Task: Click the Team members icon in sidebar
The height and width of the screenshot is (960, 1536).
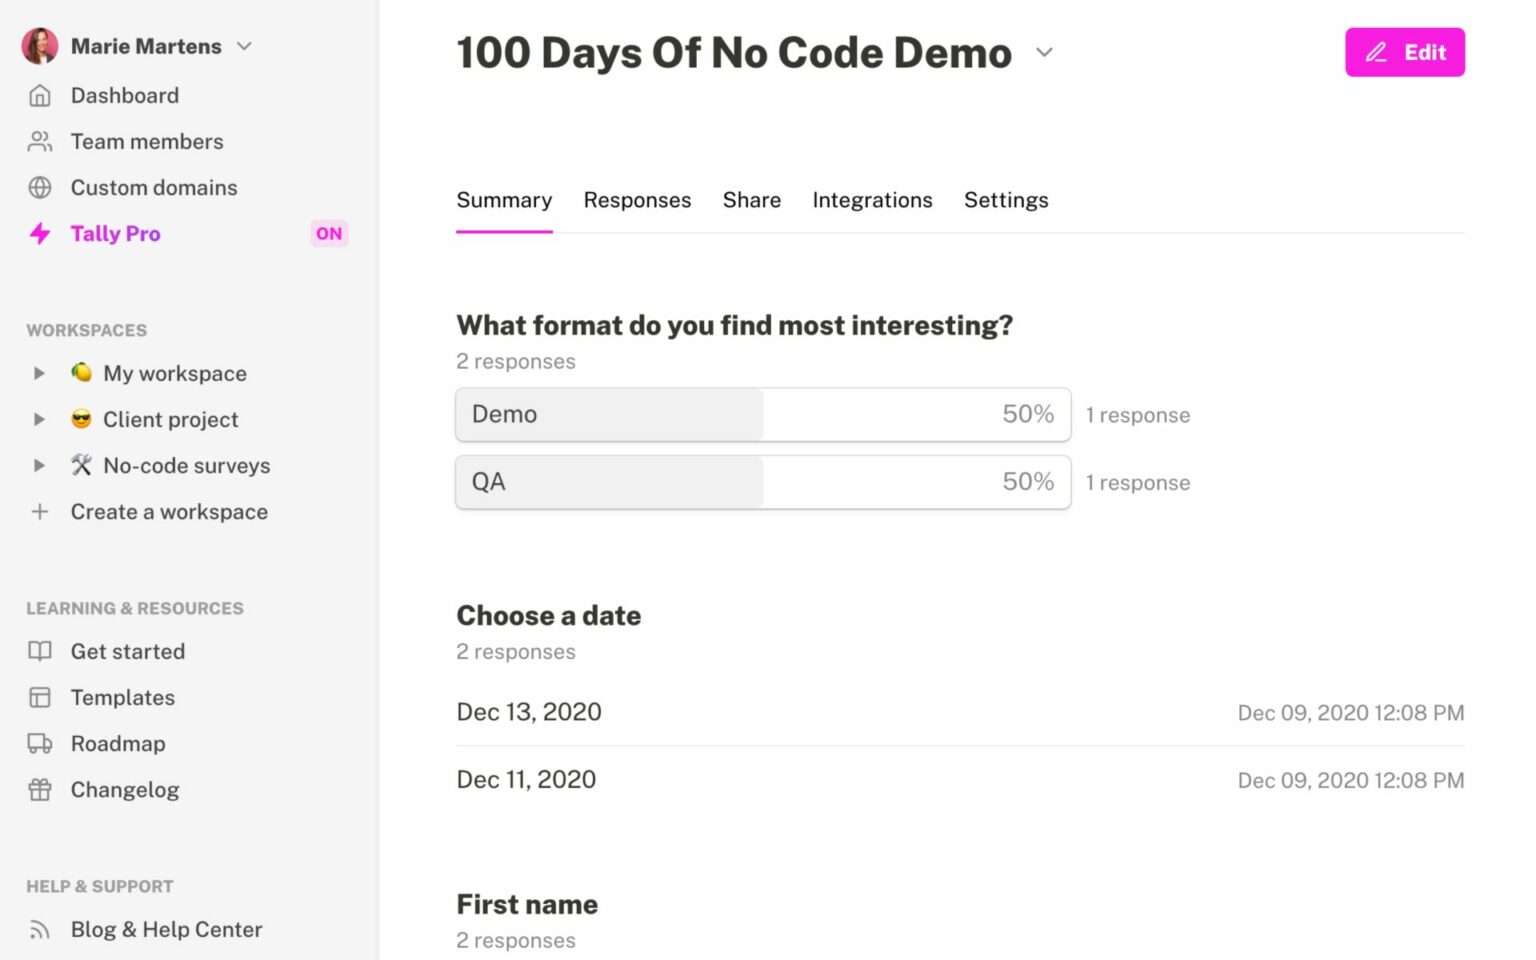Action: tap(40, 141)
